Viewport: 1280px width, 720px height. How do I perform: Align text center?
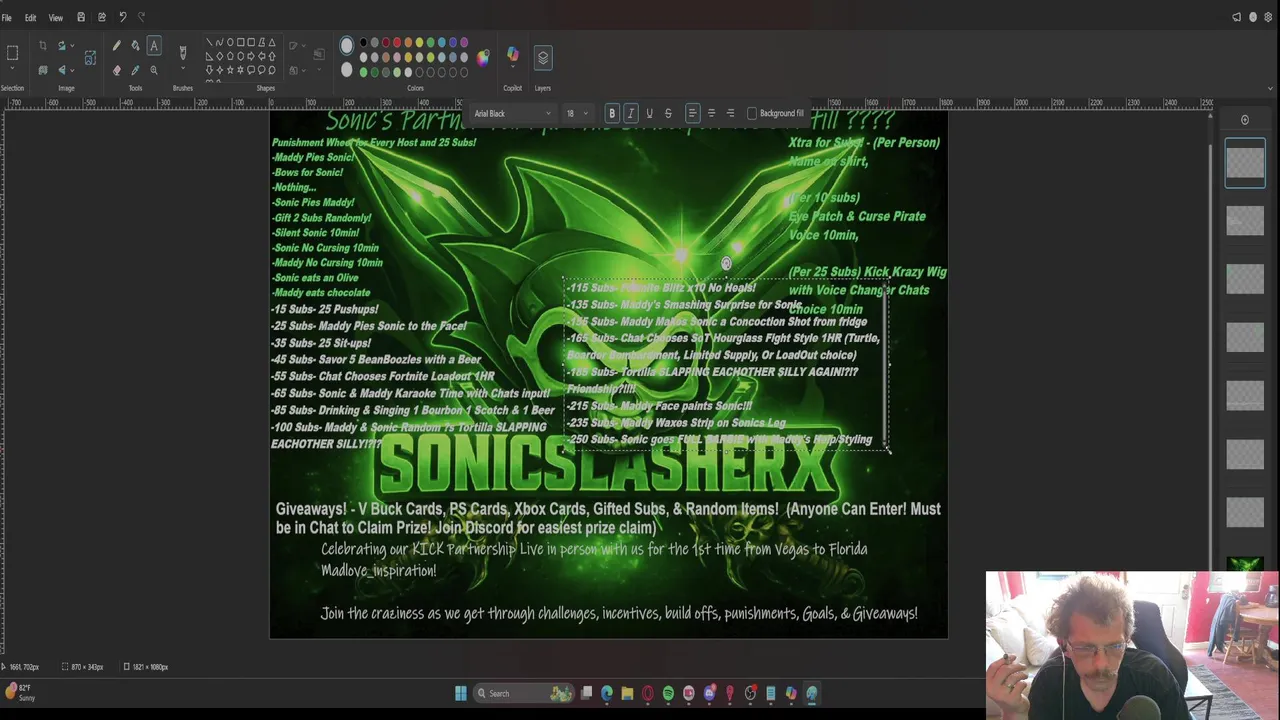[x=711, y=113]
